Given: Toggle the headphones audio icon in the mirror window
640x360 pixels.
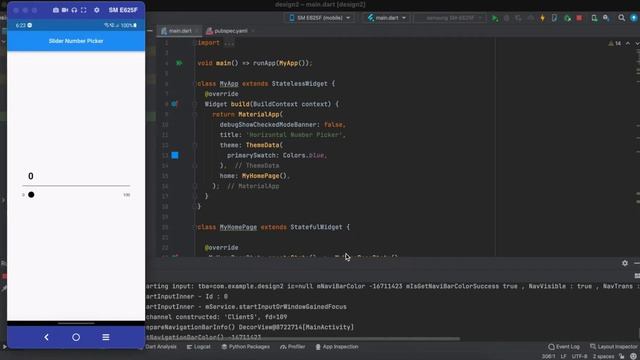Looking at the screenshot, I should click(x=74, y=10).
